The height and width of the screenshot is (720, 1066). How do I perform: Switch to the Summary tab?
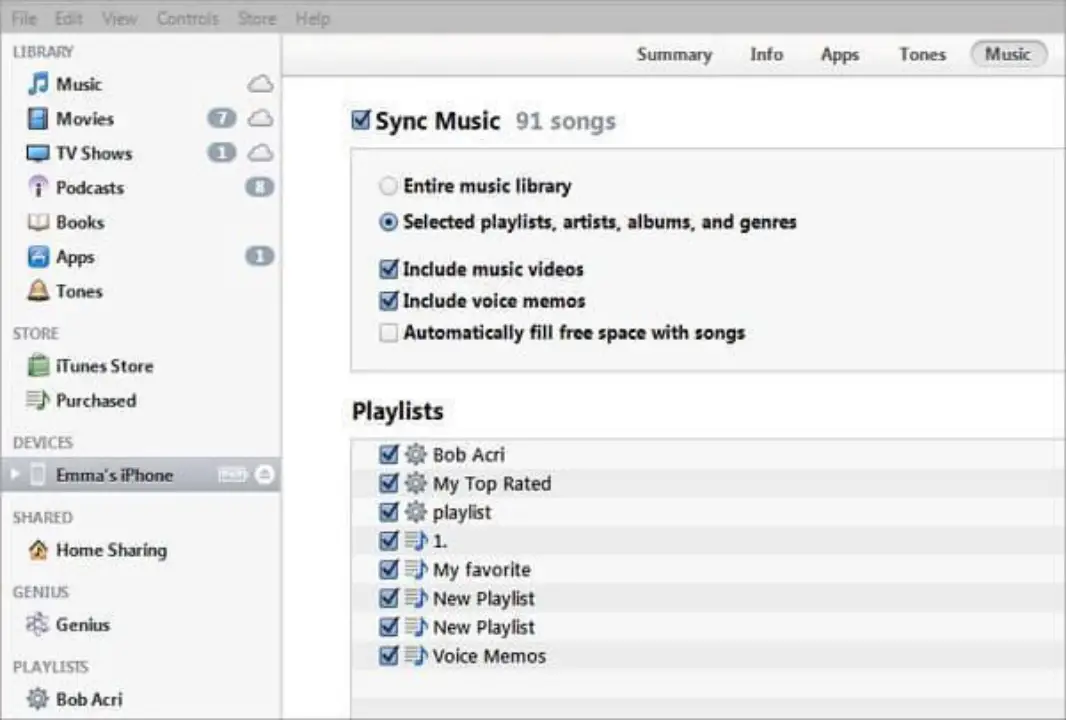674,55
